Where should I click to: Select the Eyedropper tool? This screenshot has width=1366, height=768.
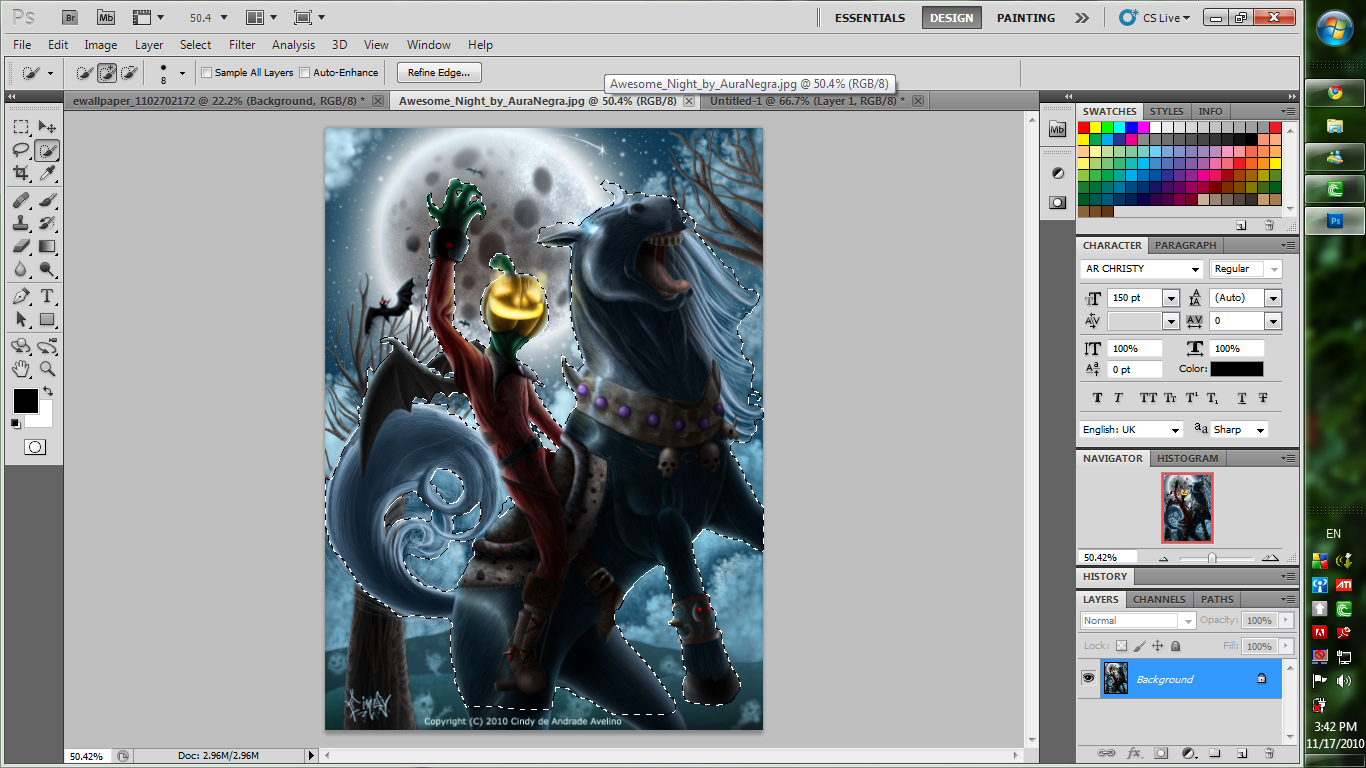tap(47, 174)
